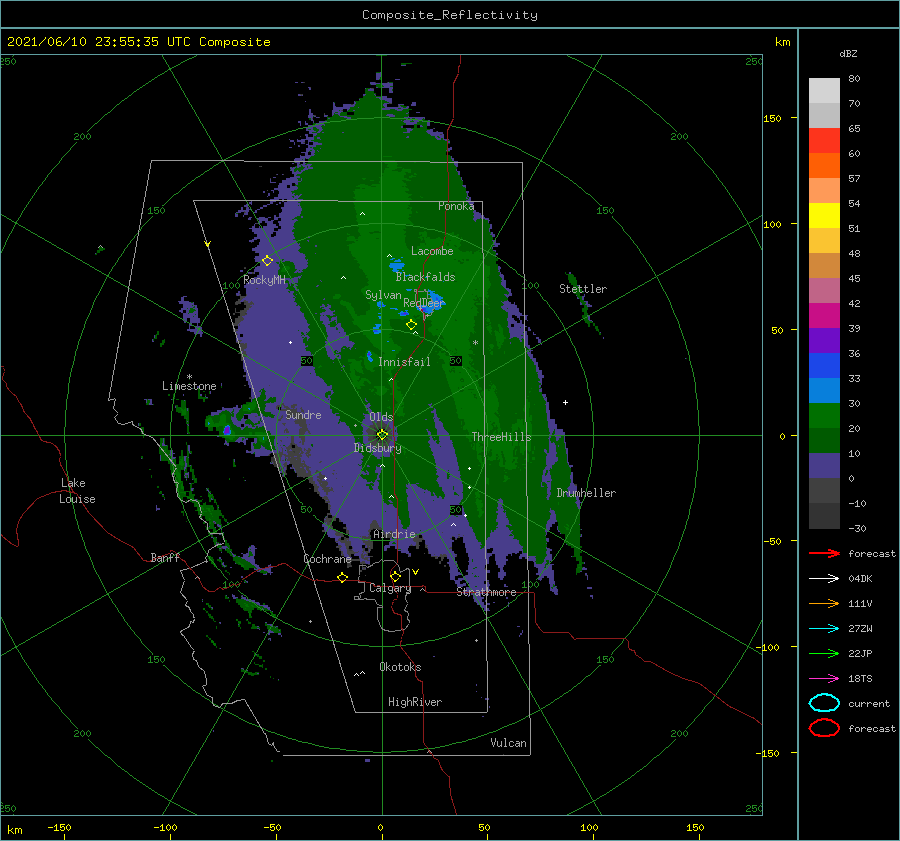Click the red 65 dBZ color swatch
Screen dimensions: 900x841
[824, 141]
